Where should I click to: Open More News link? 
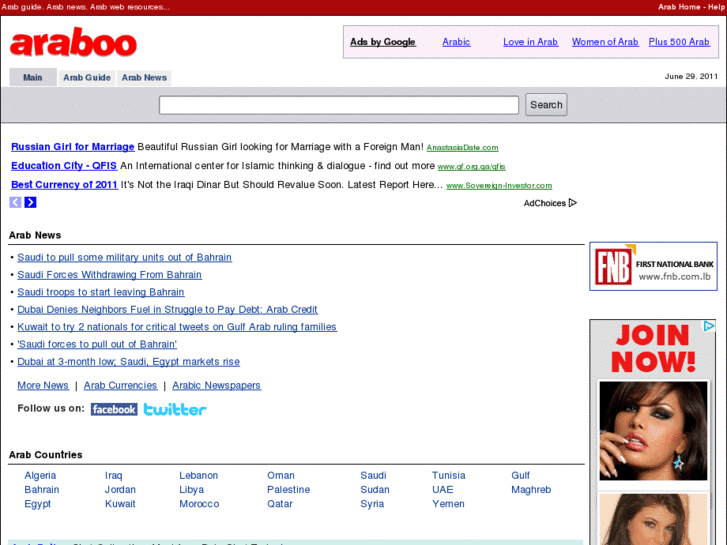(x=43, y=385)
